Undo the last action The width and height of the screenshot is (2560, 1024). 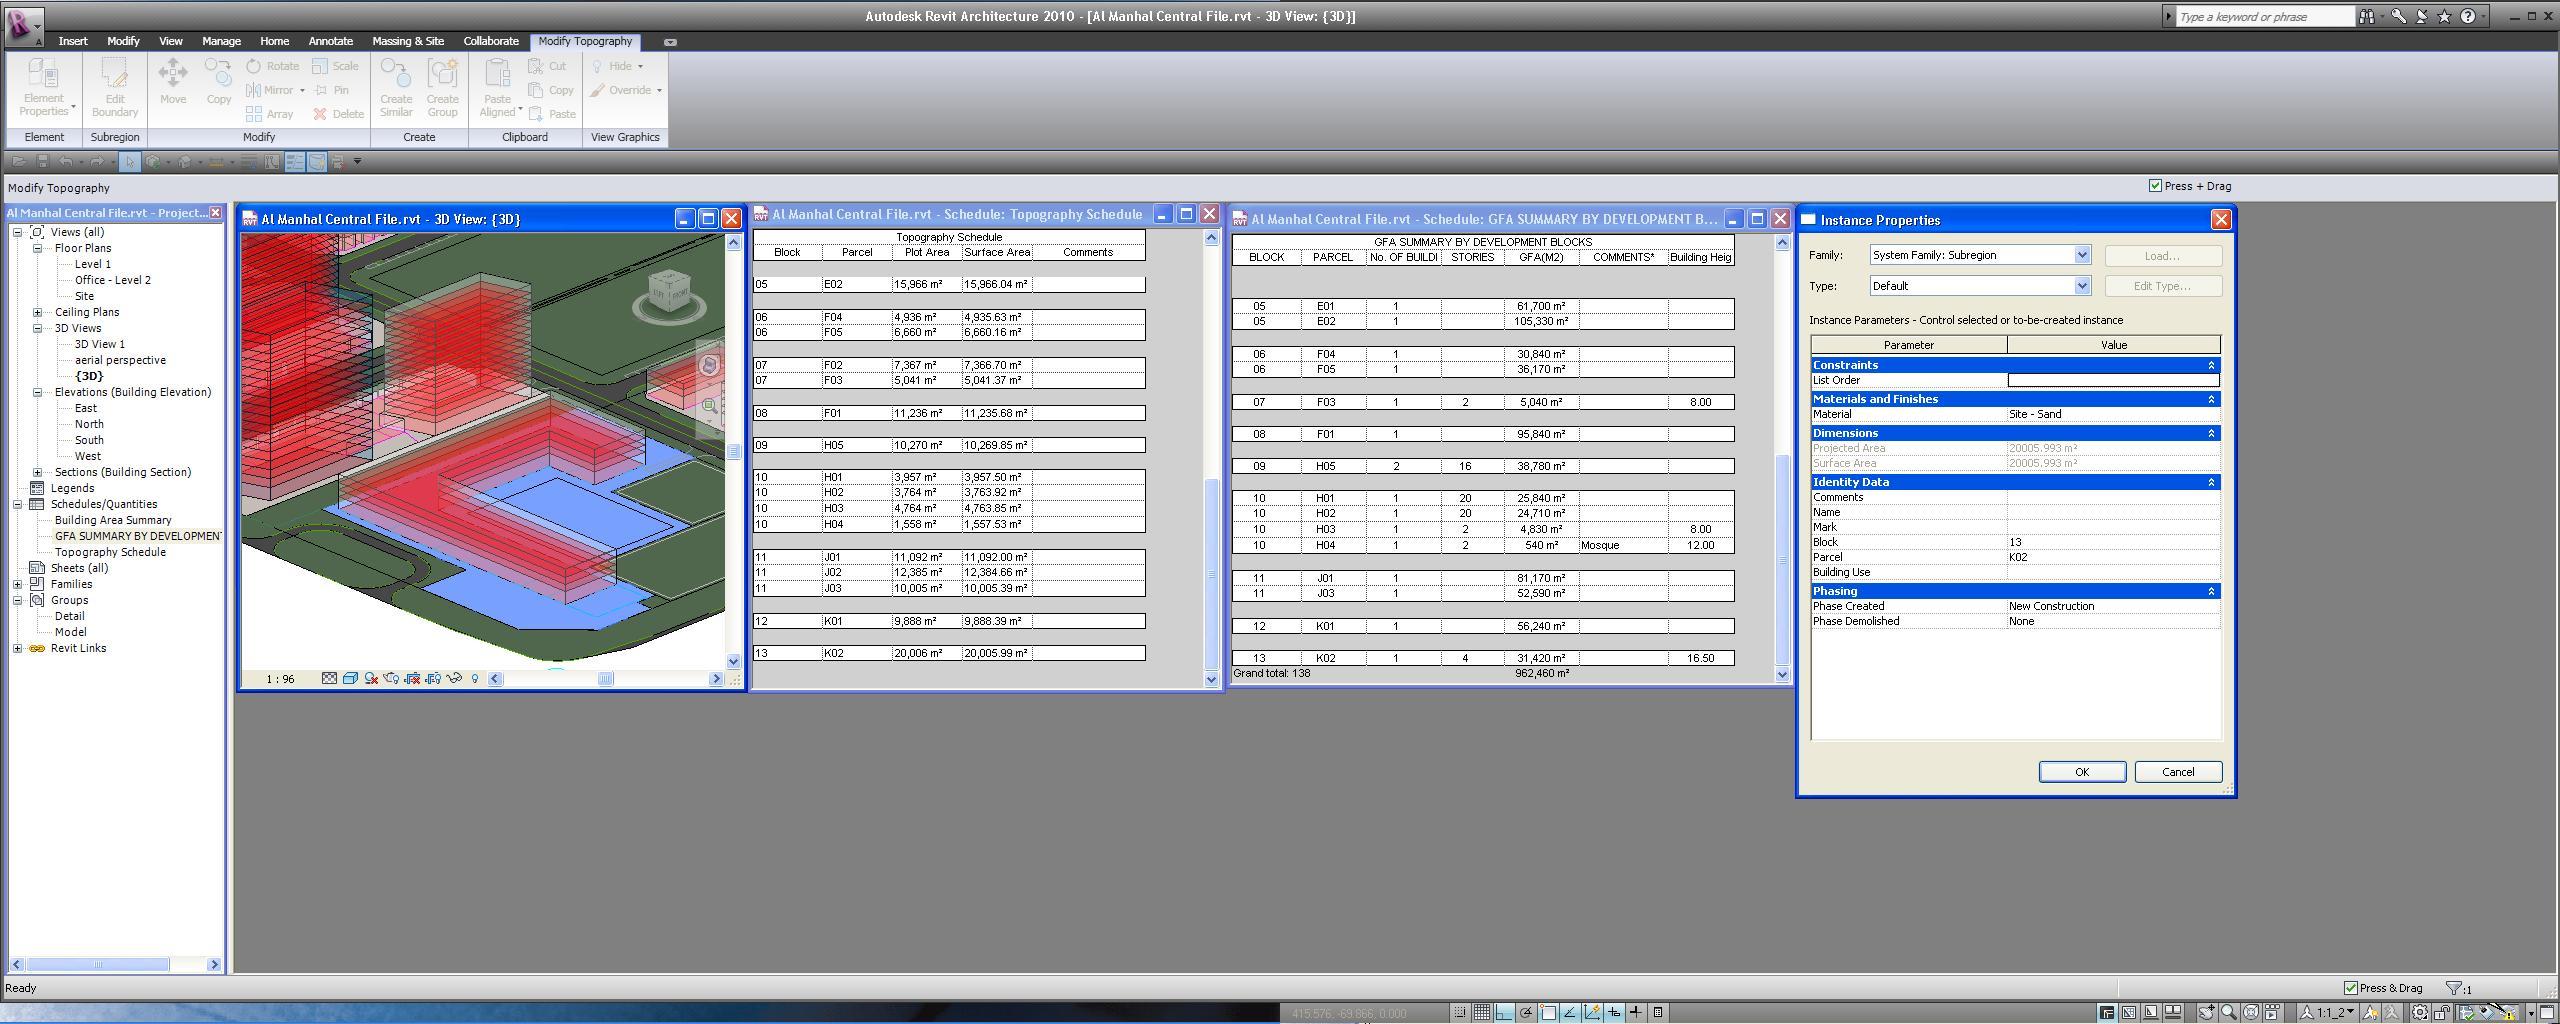pyautogui.click(x=66, y=161)
